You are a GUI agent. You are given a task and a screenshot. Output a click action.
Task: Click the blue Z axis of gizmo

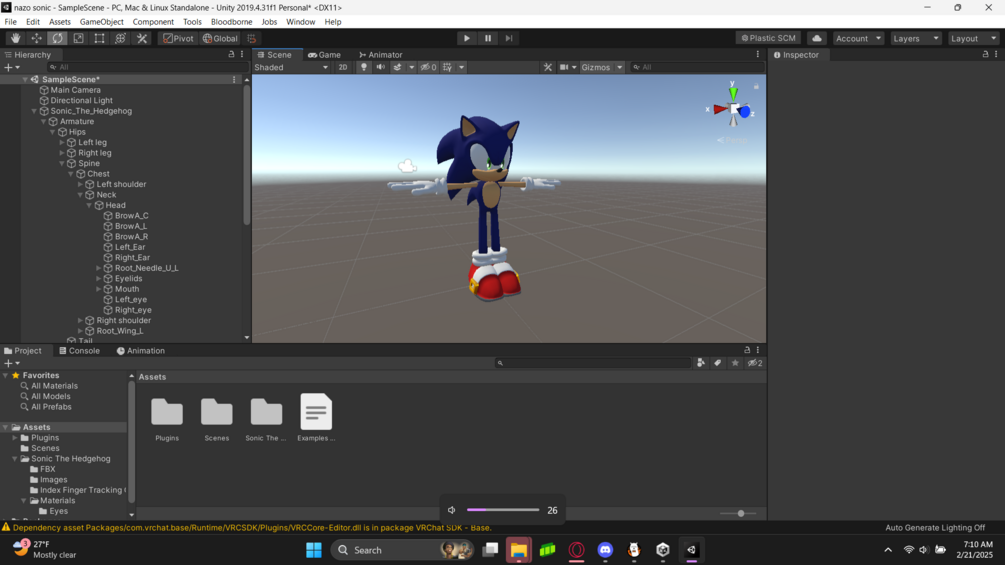744,112
